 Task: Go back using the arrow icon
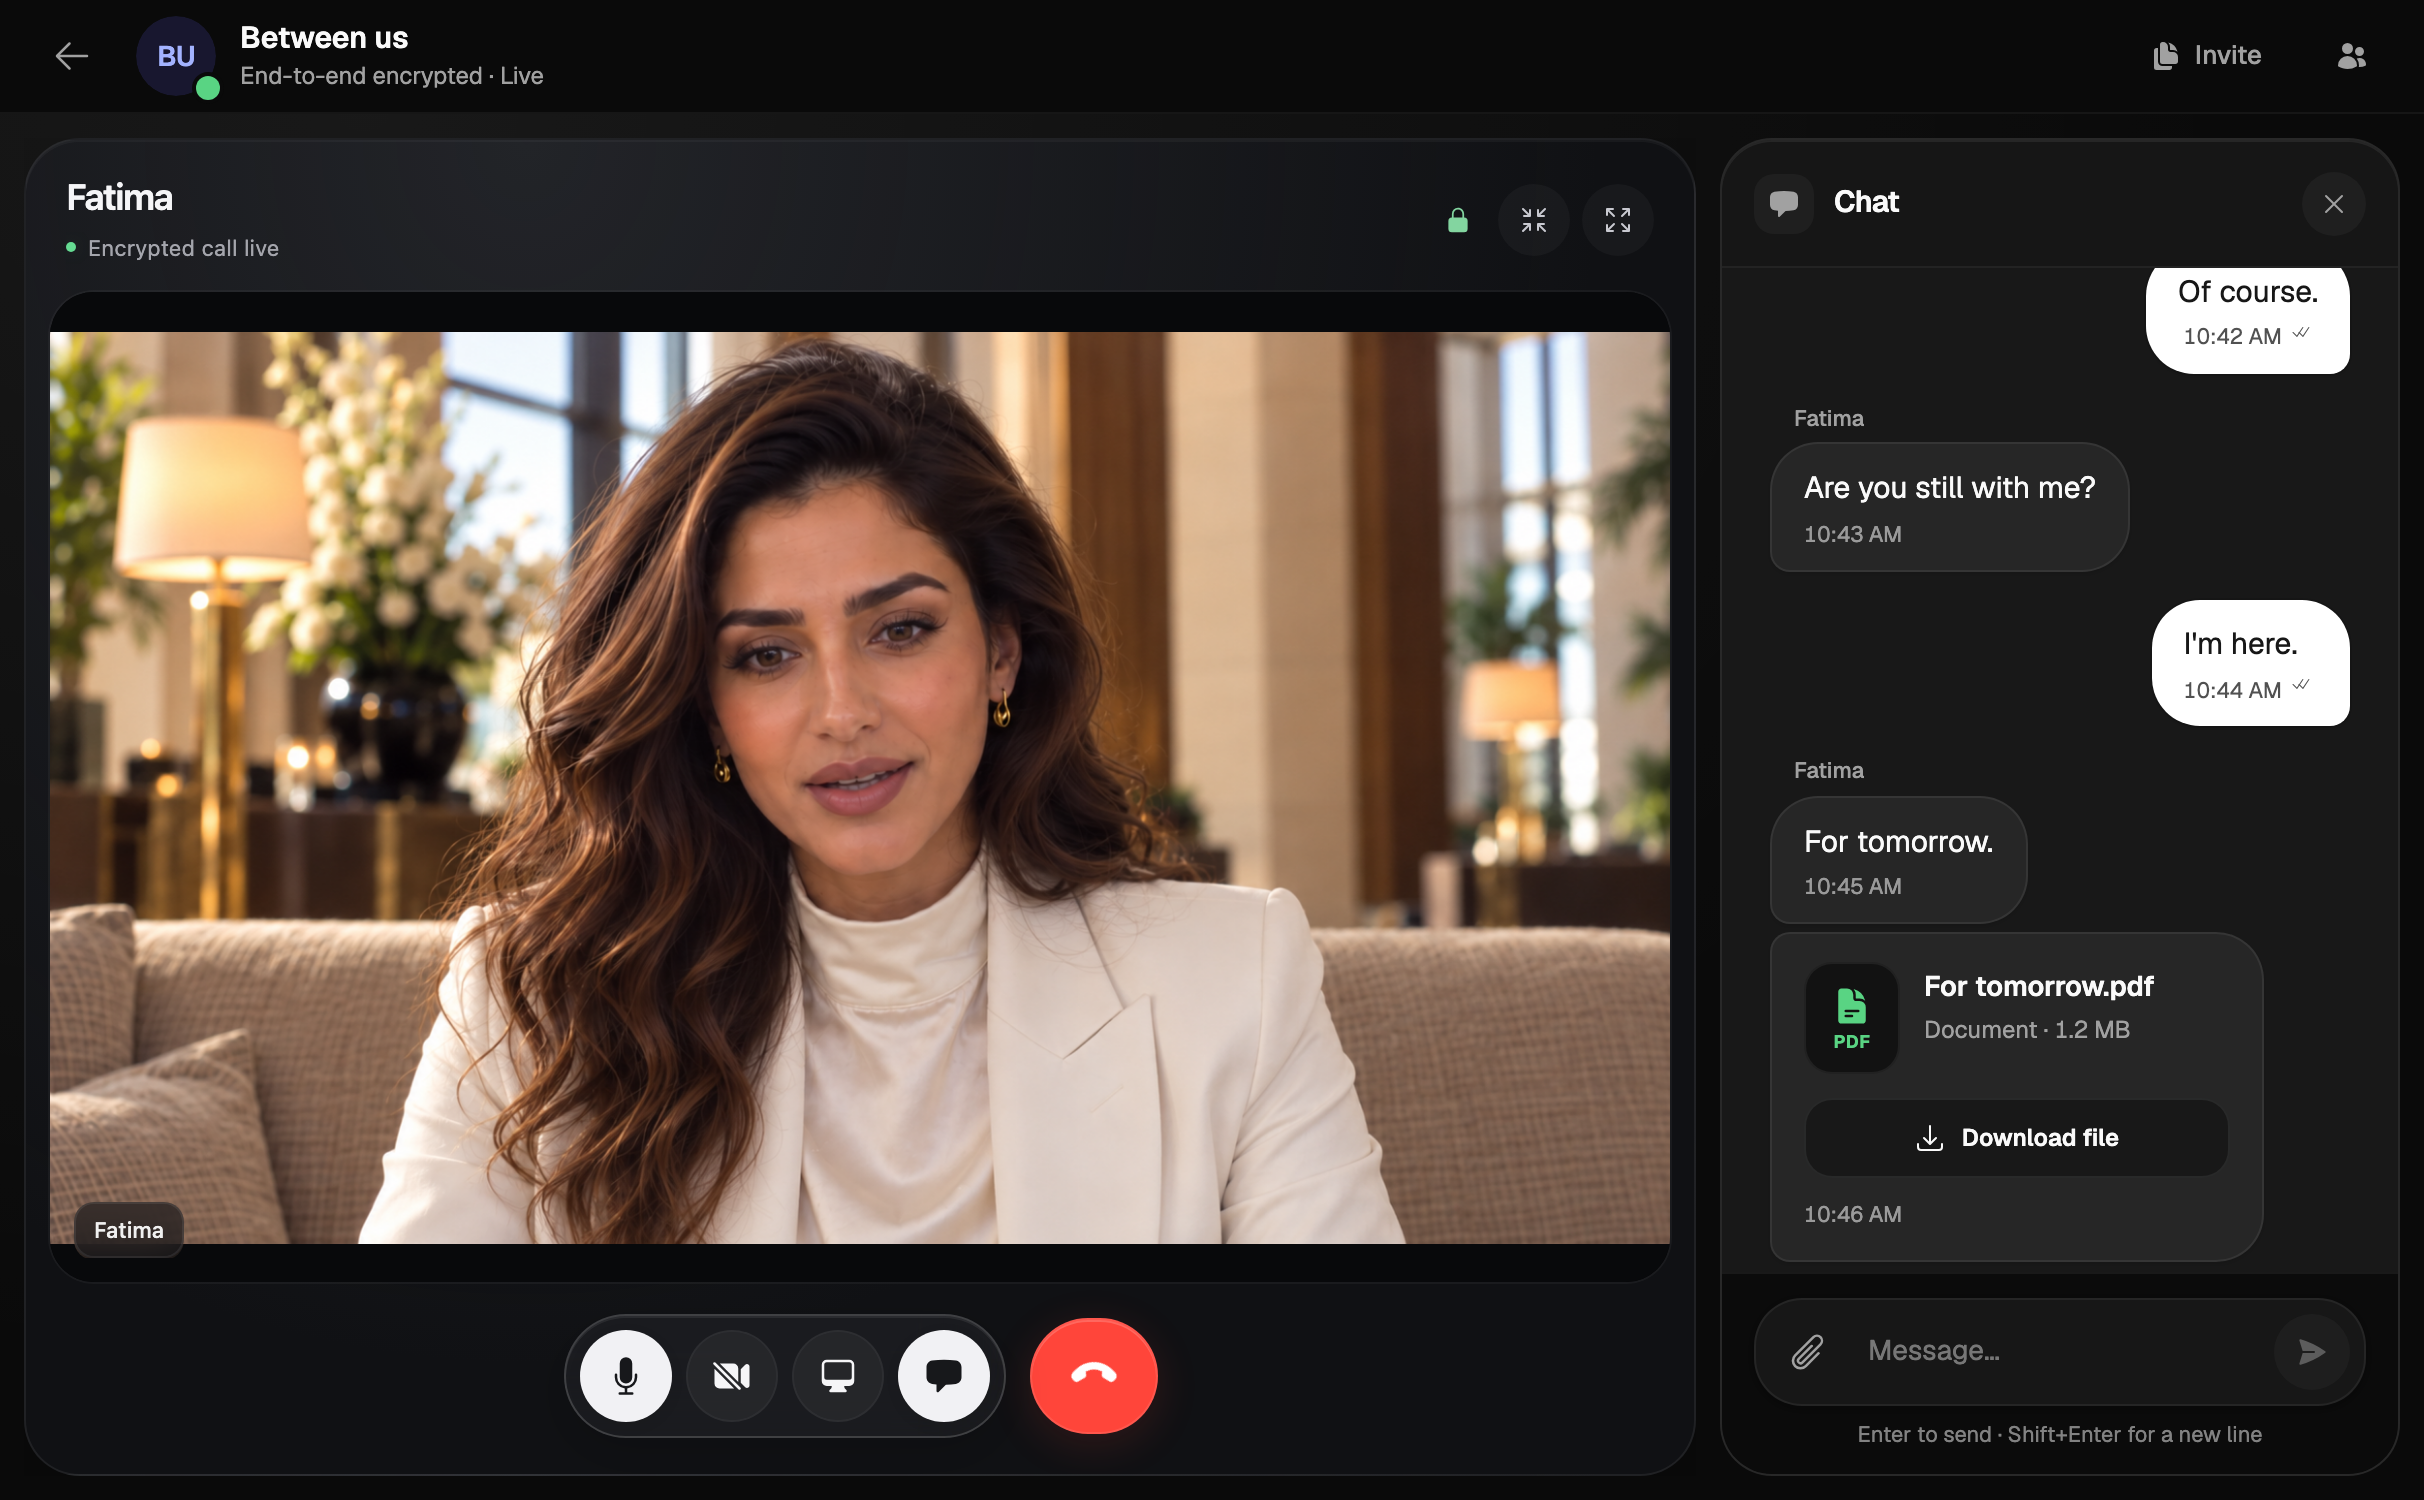pyautogui.click(x=71, y=56)
